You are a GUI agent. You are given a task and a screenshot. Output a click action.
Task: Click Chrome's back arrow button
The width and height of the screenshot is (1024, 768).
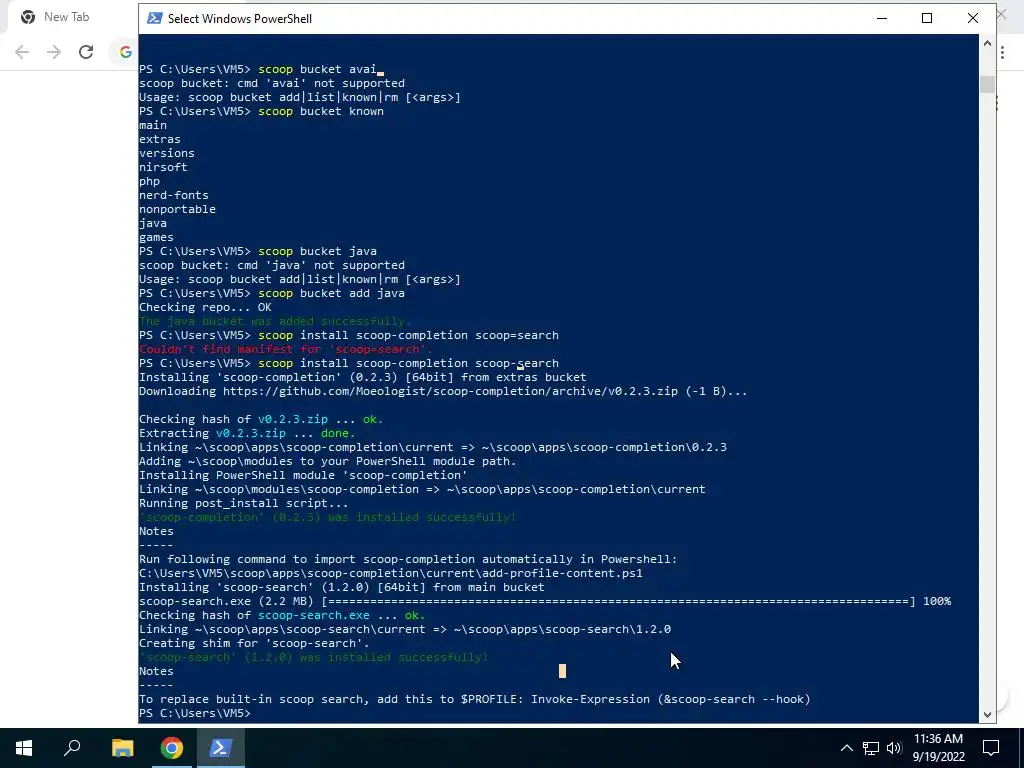[22, 52]
